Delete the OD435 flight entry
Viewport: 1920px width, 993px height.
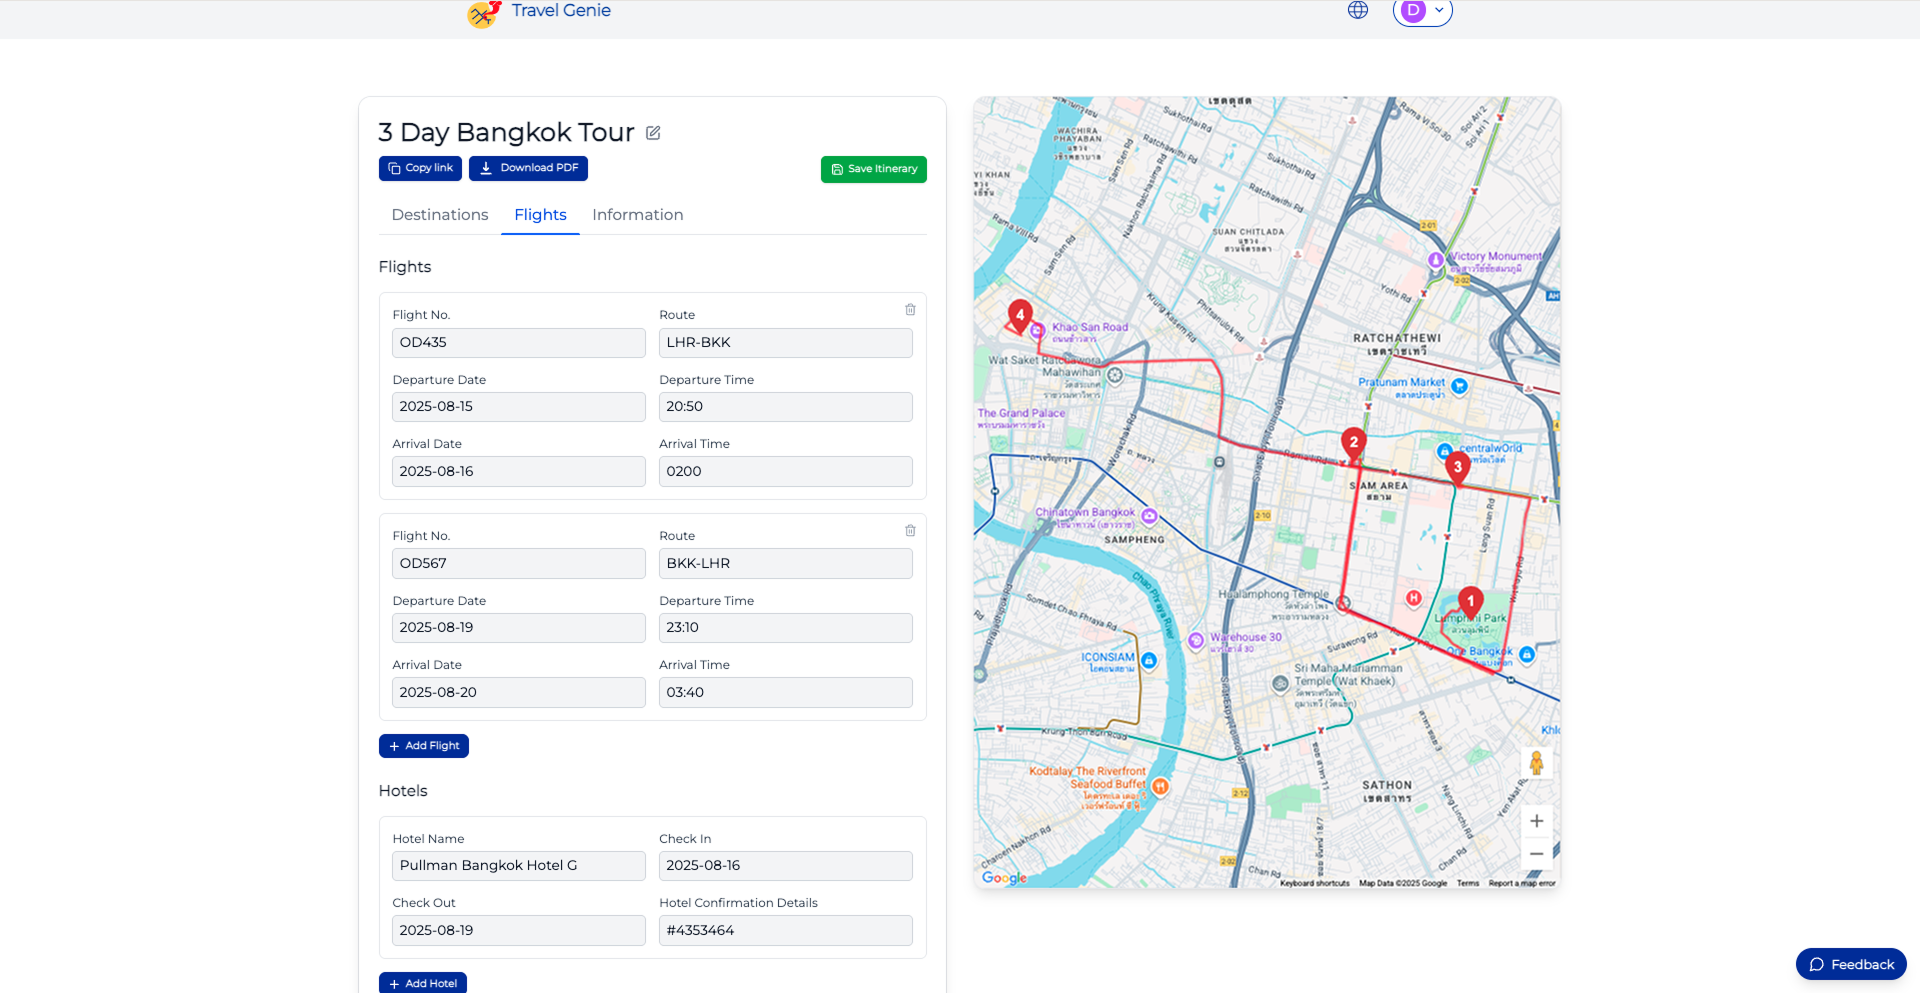(910, 310)
